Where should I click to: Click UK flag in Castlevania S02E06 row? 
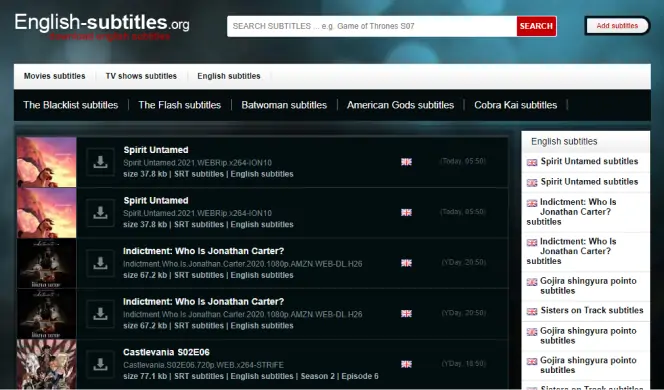[x=407, y=364]
